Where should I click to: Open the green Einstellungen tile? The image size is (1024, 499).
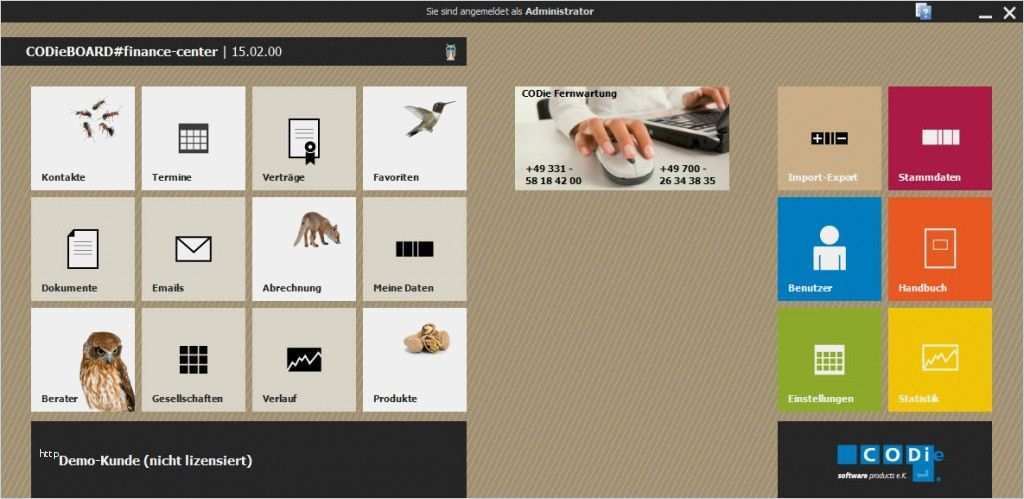click(x=829, y=360)
